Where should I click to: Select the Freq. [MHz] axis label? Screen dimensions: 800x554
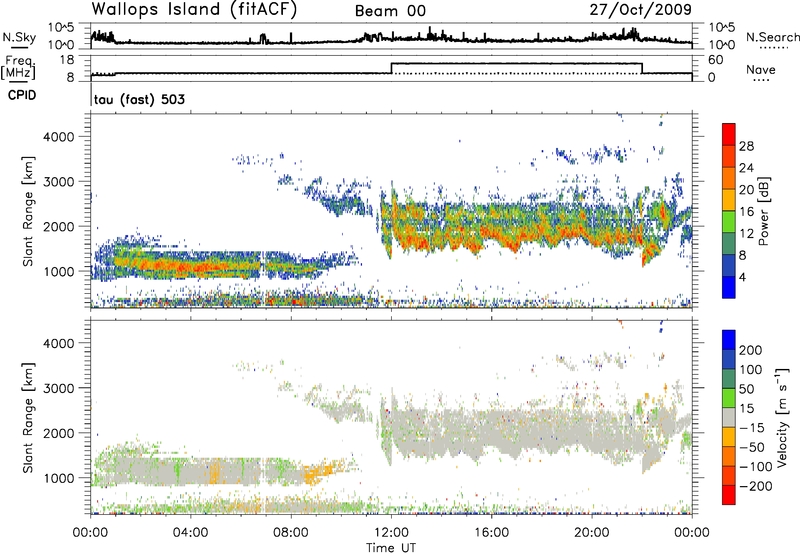pyautogui.click(x=19, y=67)
